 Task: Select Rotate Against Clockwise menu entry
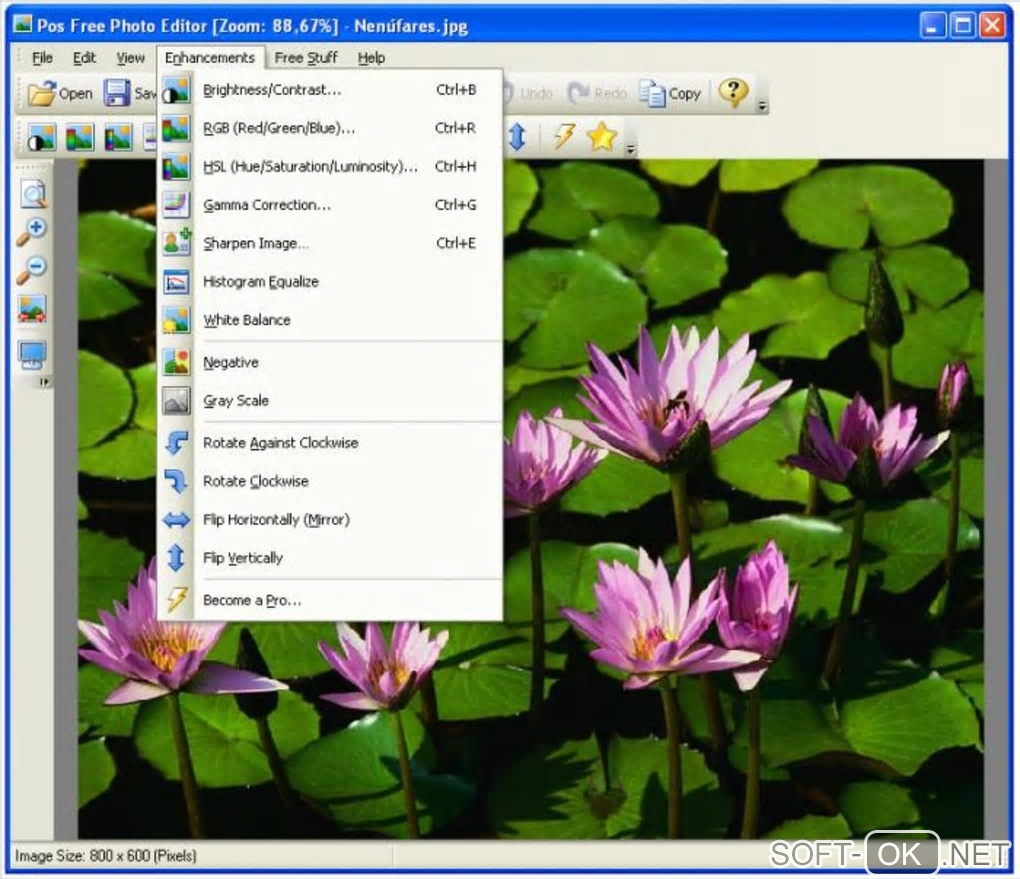click(x=330, y=443)
